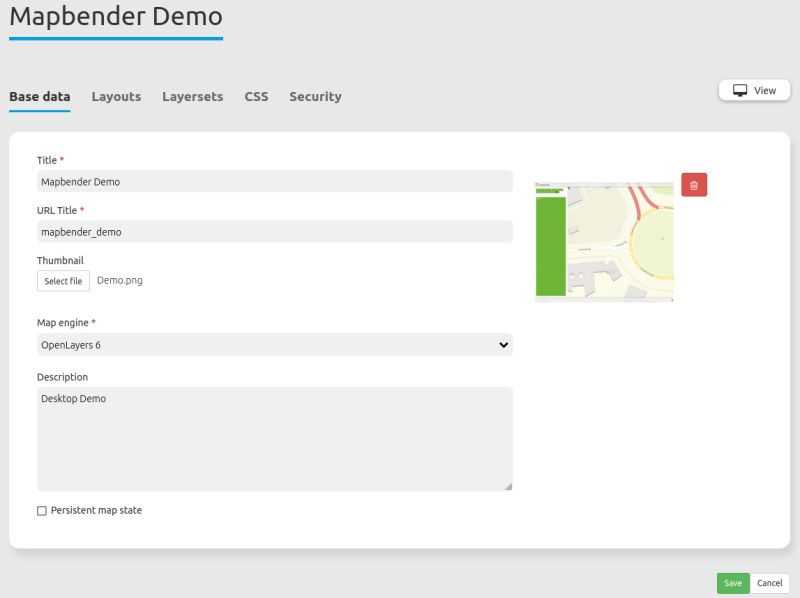Delete the thumbnail using the red trash icon
800x598 pixels.
695,184
